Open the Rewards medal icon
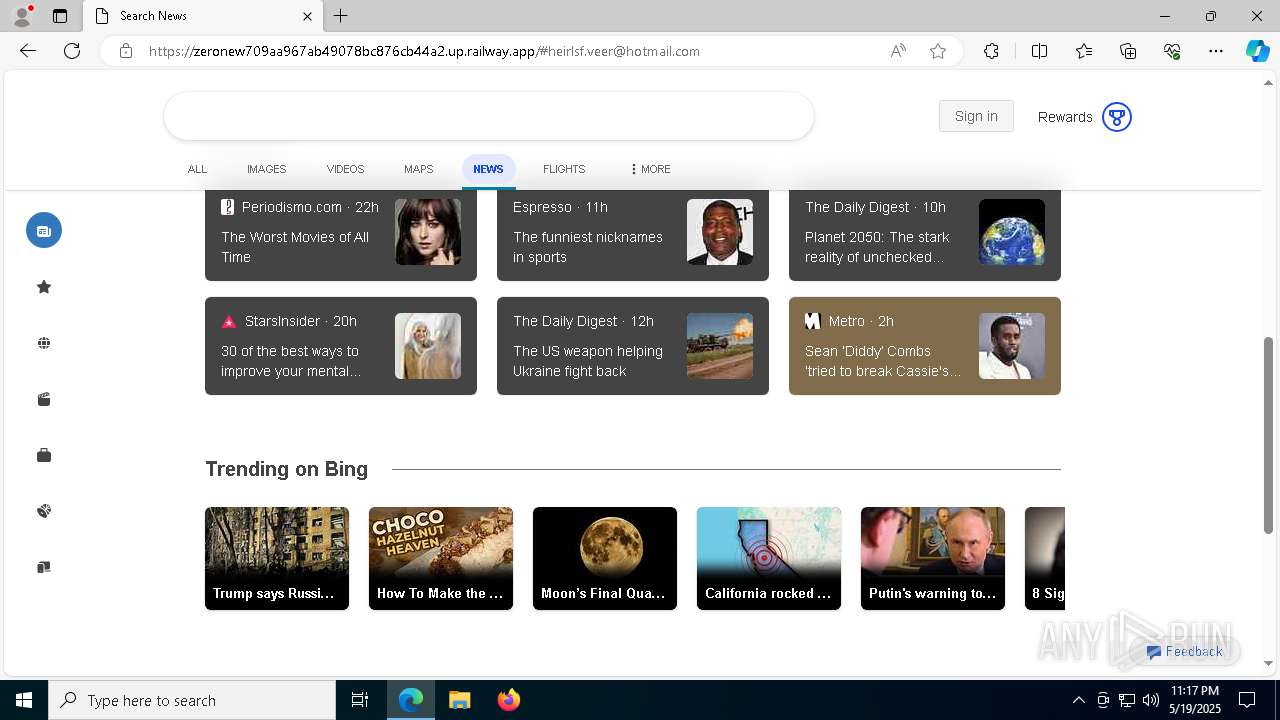 pos(1116,117)
